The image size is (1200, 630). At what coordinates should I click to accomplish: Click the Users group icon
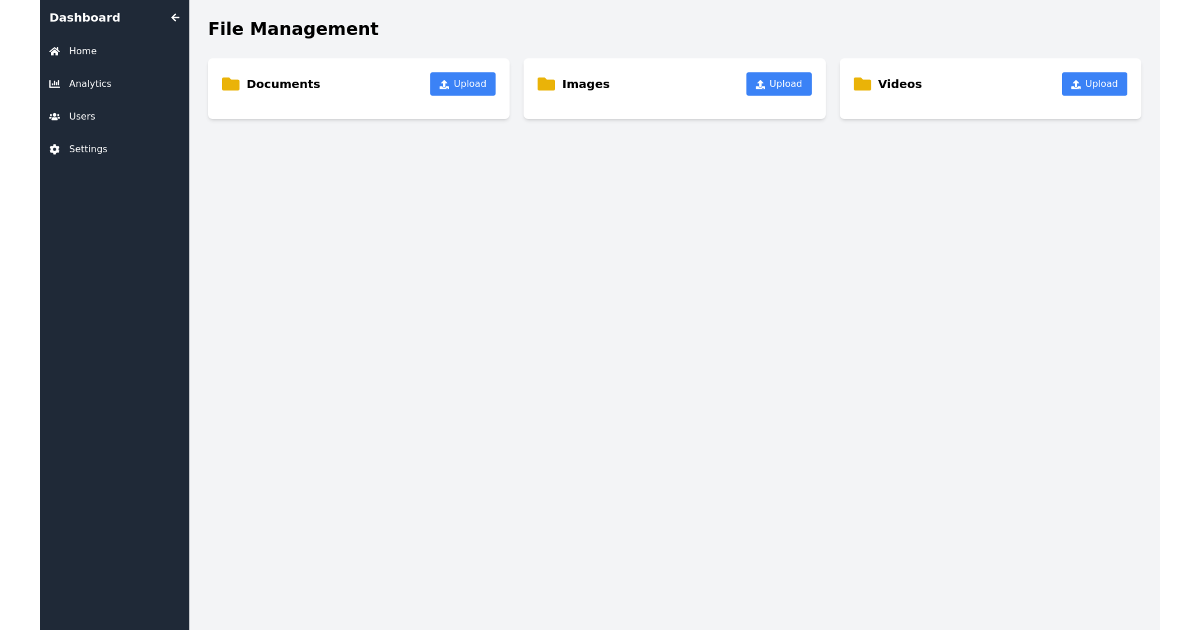pyautogui.click(x=54, y=116)
